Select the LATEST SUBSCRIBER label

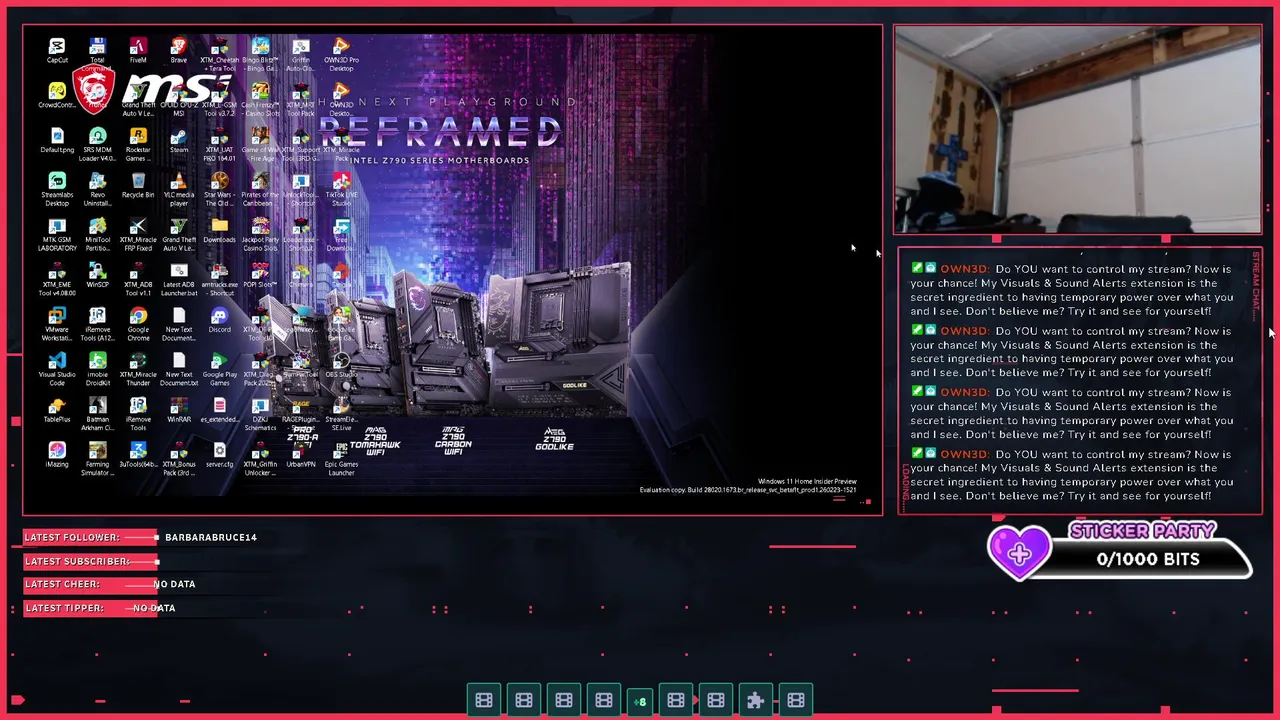[x=78, y=562]
